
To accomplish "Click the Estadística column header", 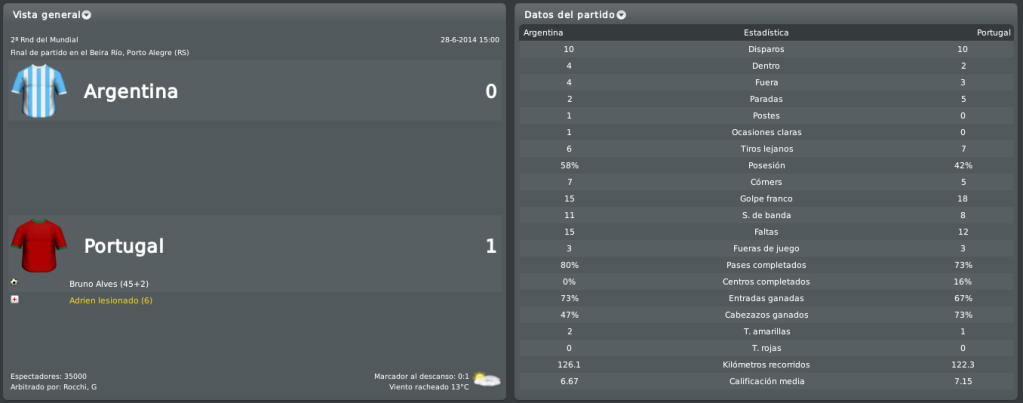I will 766,33.
